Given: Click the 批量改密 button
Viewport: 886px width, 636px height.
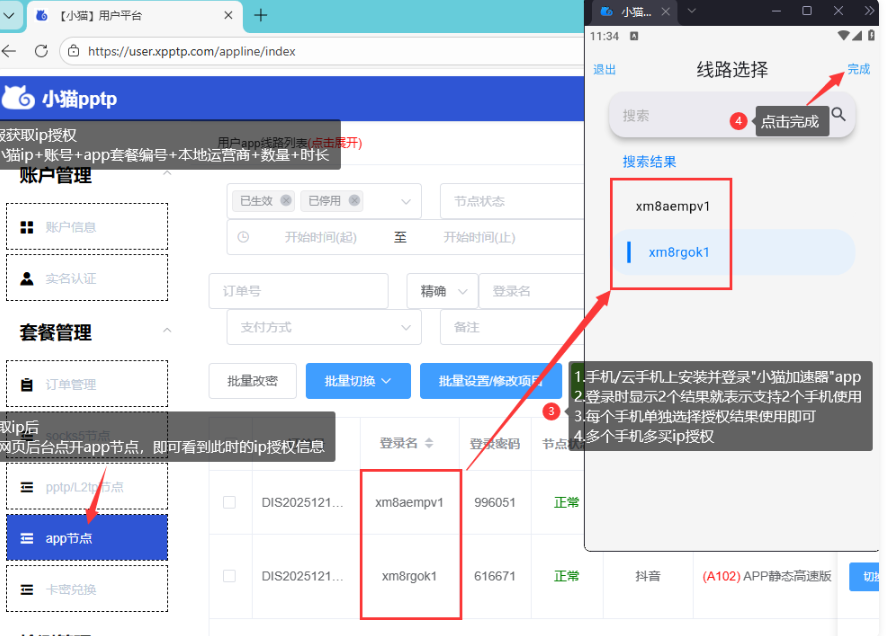Looking at the screenshot, I should (253, 381).
